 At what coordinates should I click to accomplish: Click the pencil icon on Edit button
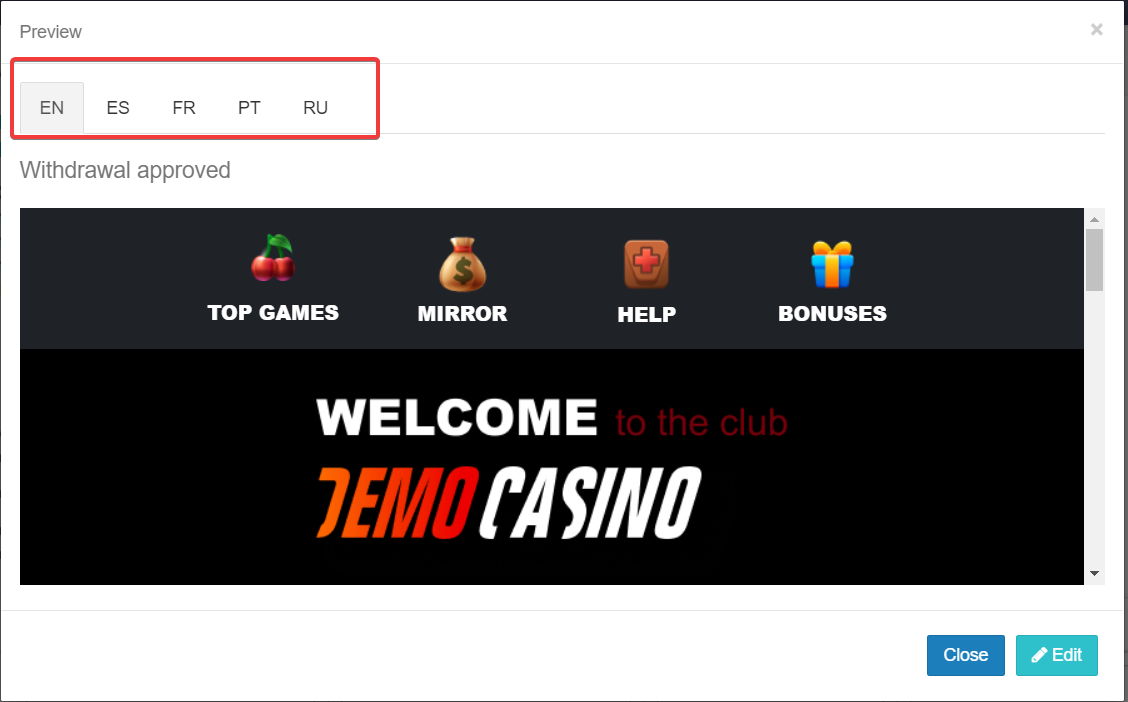pos(1040,655)
